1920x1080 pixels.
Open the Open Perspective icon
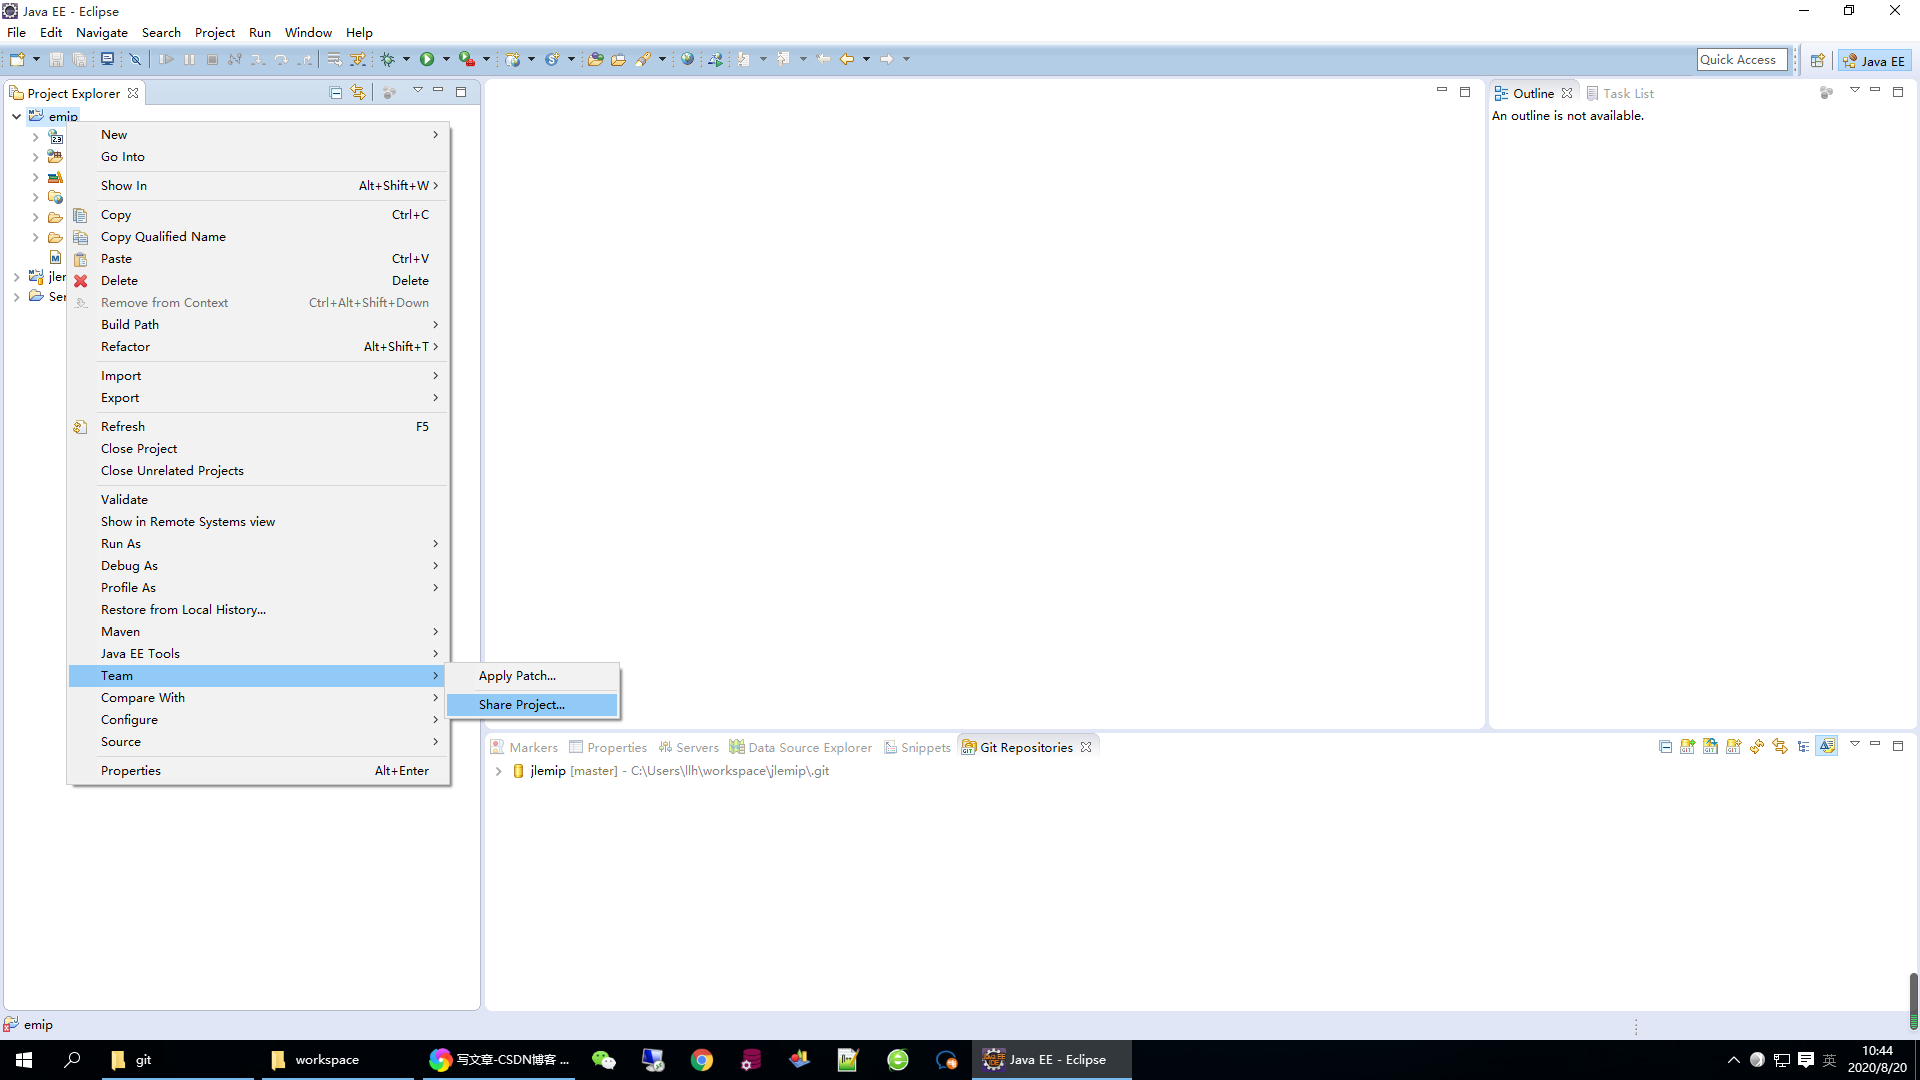(1817, 60)
